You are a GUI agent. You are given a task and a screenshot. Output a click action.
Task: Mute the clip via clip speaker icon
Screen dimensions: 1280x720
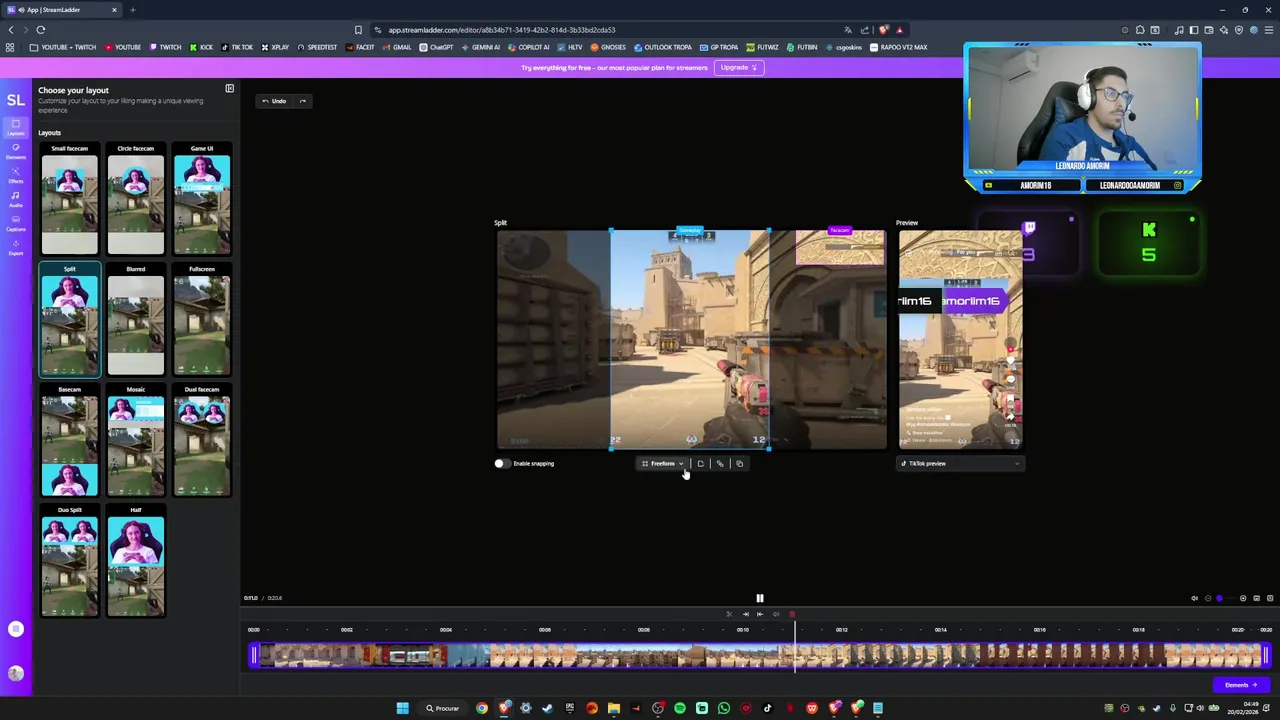pos(776,614)
